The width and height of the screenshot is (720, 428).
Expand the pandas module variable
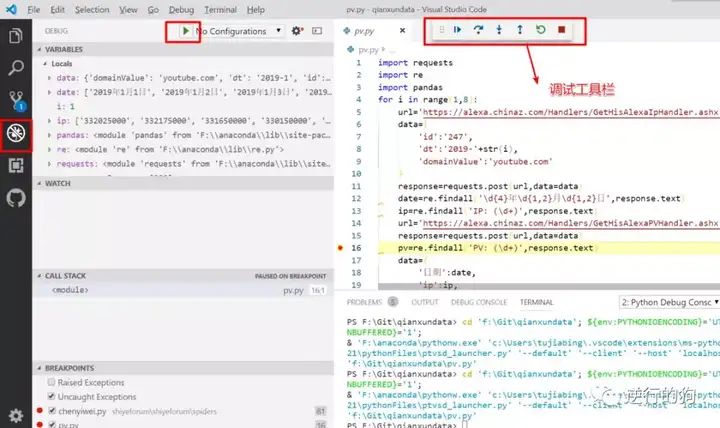49,135
